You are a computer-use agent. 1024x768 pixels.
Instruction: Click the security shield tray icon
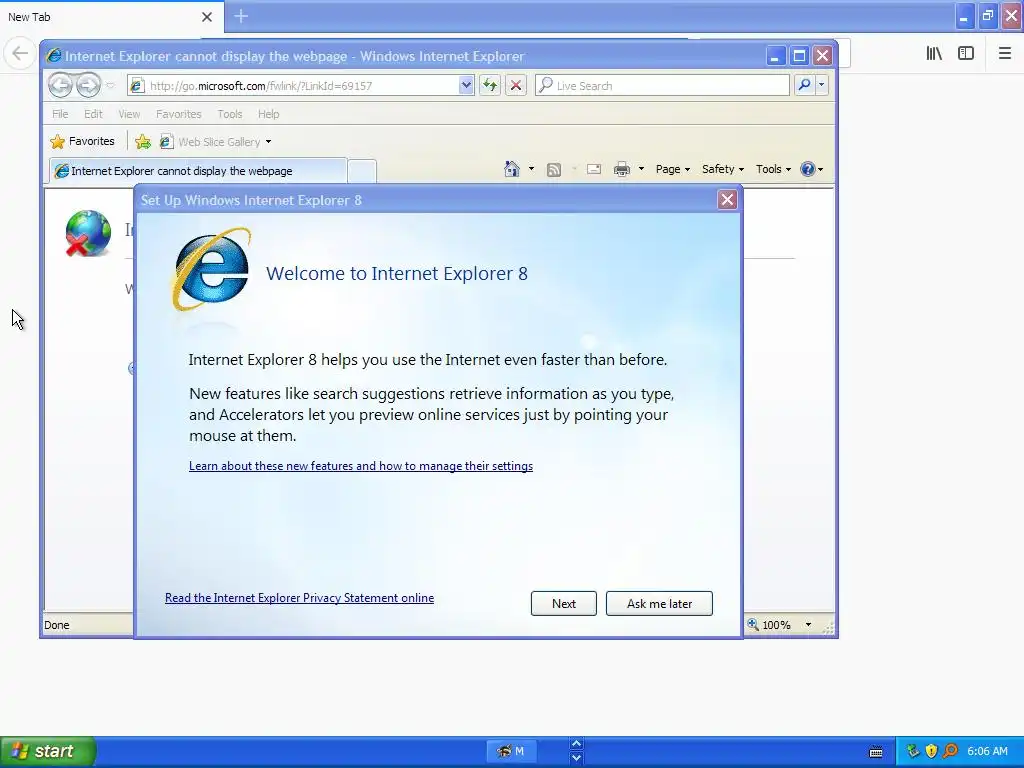(x=931, y=751)
